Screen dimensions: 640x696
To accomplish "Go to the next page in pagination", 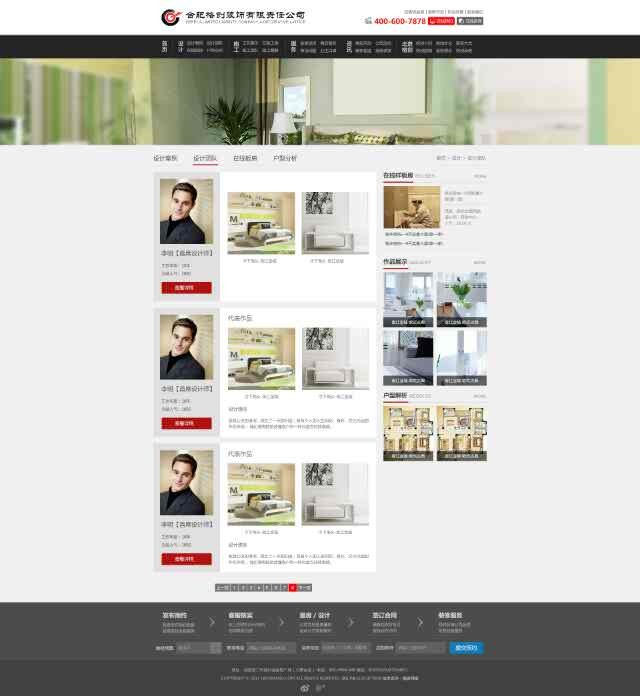I will pos(305,588).
